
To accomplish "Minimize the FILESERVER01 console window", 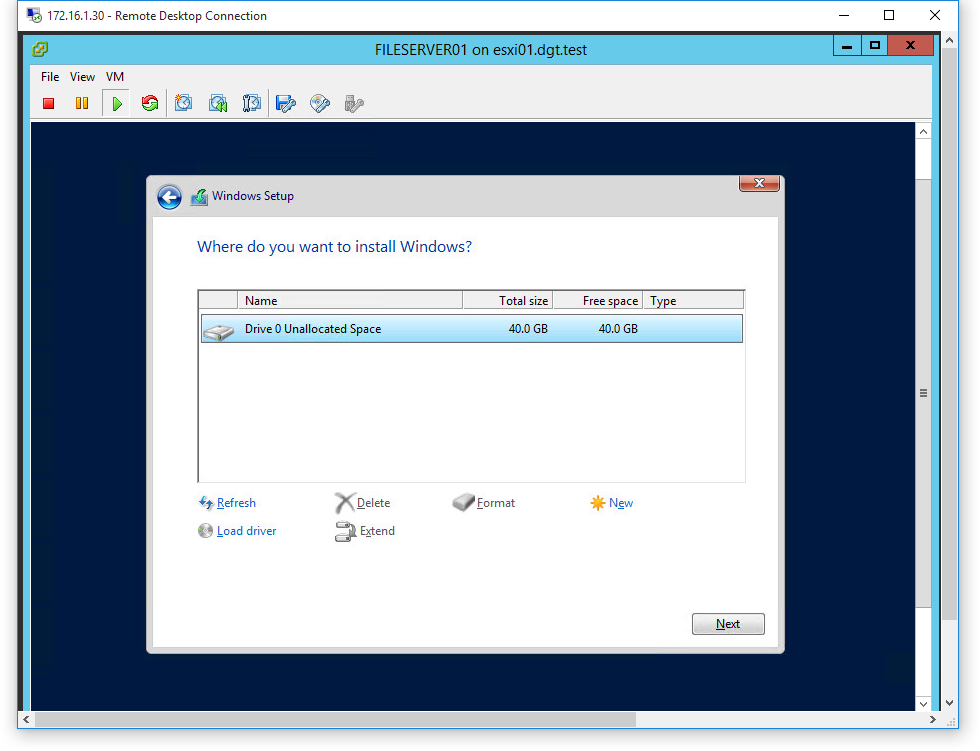I will 847,46.
